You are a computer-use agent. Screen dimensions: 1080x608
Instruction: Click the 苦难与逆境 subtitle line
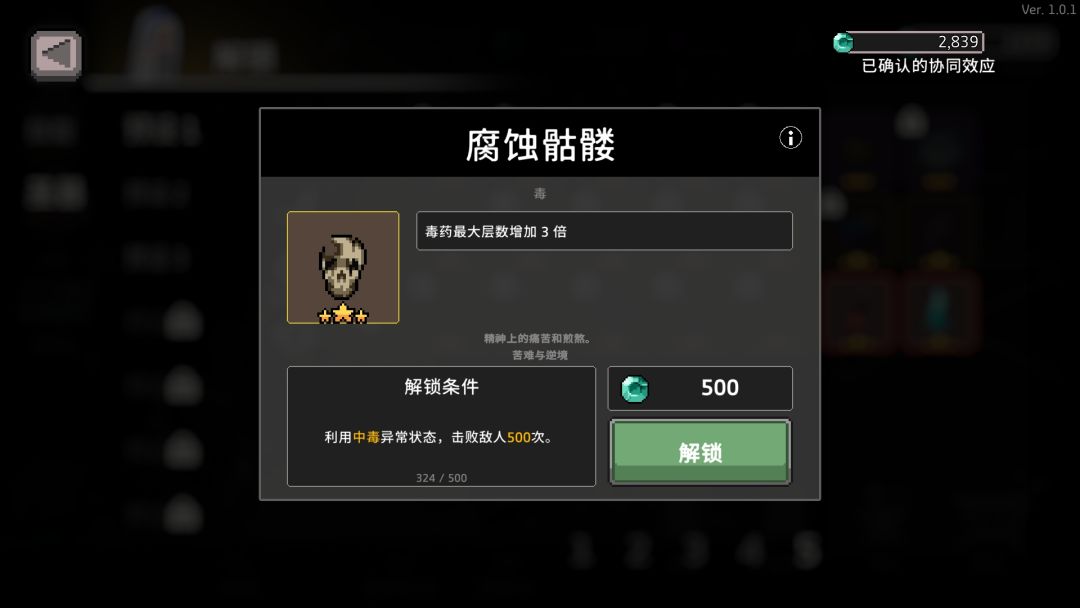click(540, 355)
